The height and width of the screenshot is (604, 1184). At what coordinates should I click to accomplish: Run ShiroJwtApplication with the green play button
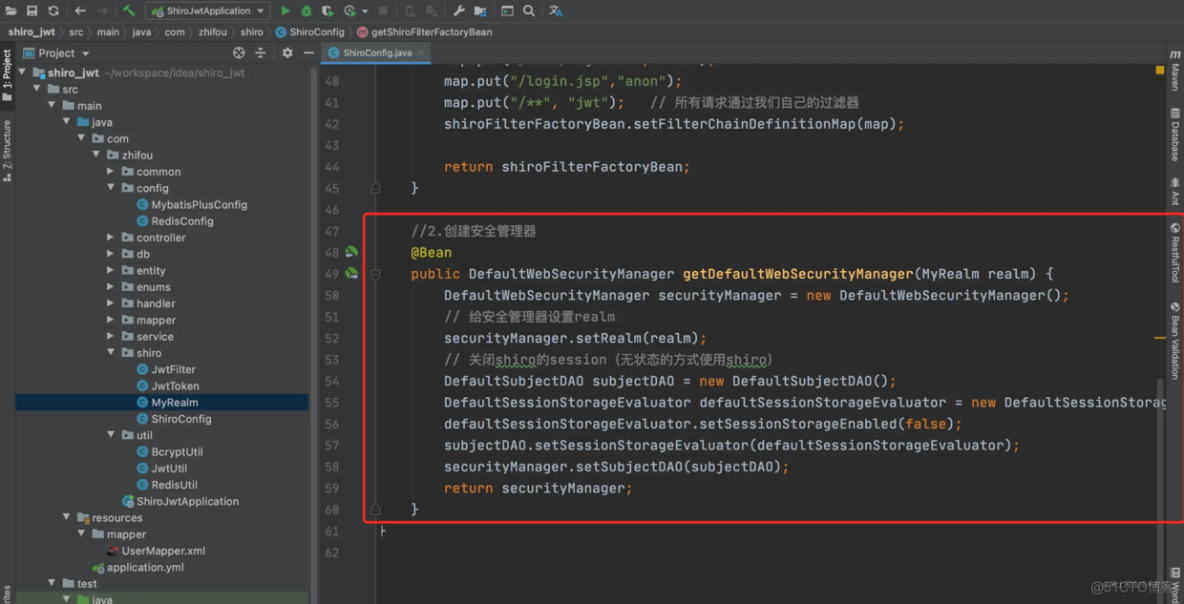[286, 10]
